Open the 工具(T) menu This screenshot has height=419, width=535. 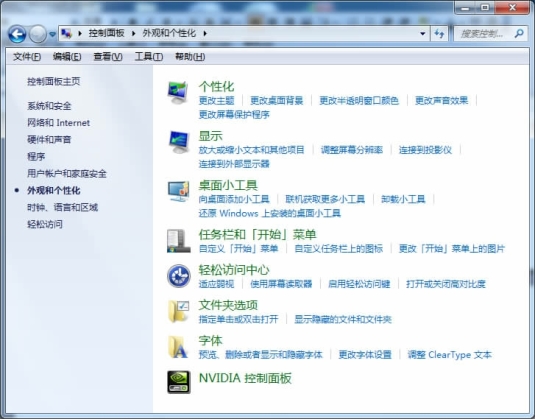coord(148,57)
